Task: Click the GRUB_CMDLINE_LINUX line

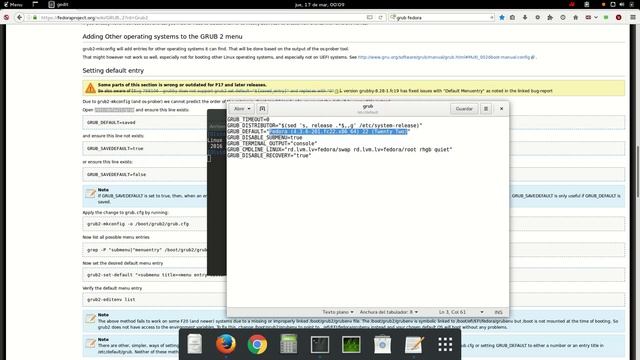Action: (x=340, y=149)
